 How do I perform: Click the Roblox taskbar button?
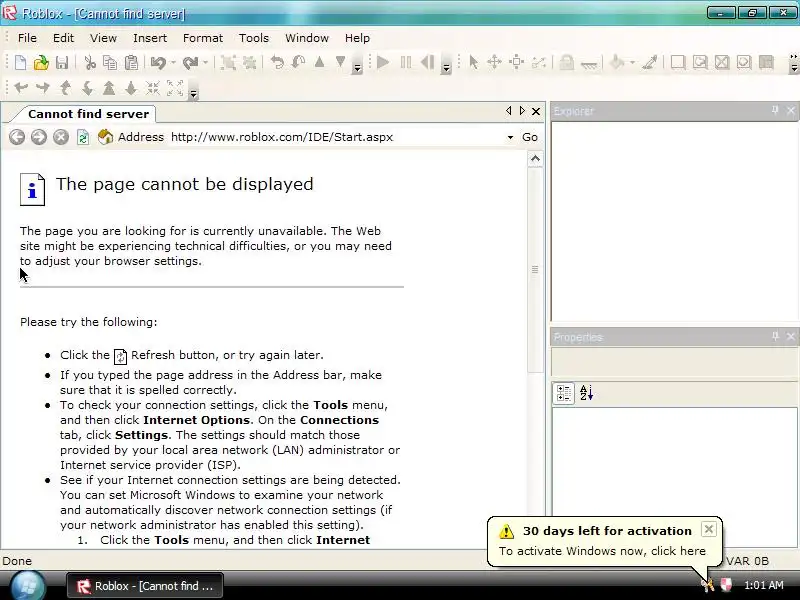point(145,586)
